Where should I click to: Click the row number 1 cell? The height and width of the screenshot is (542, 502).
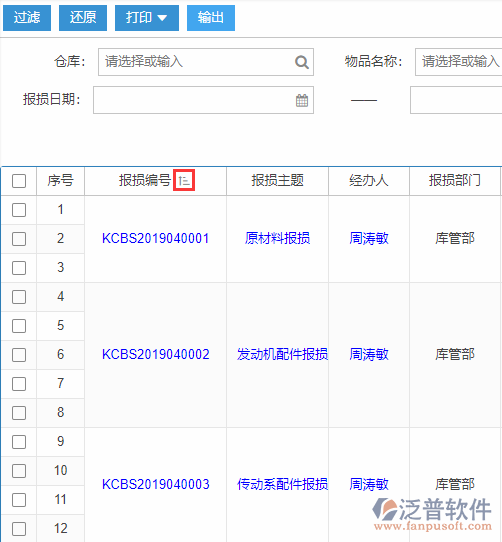click(x=61, y=209)
